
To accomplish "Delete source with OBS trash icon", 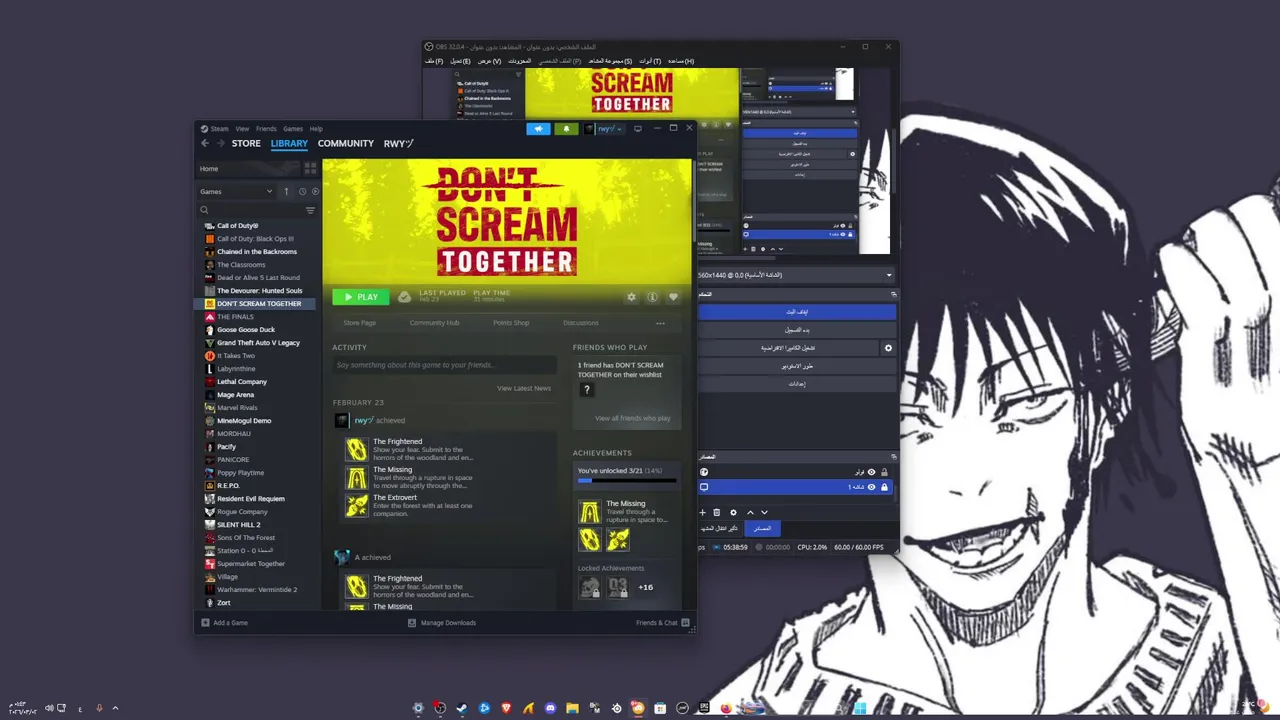I will [716, 512].
